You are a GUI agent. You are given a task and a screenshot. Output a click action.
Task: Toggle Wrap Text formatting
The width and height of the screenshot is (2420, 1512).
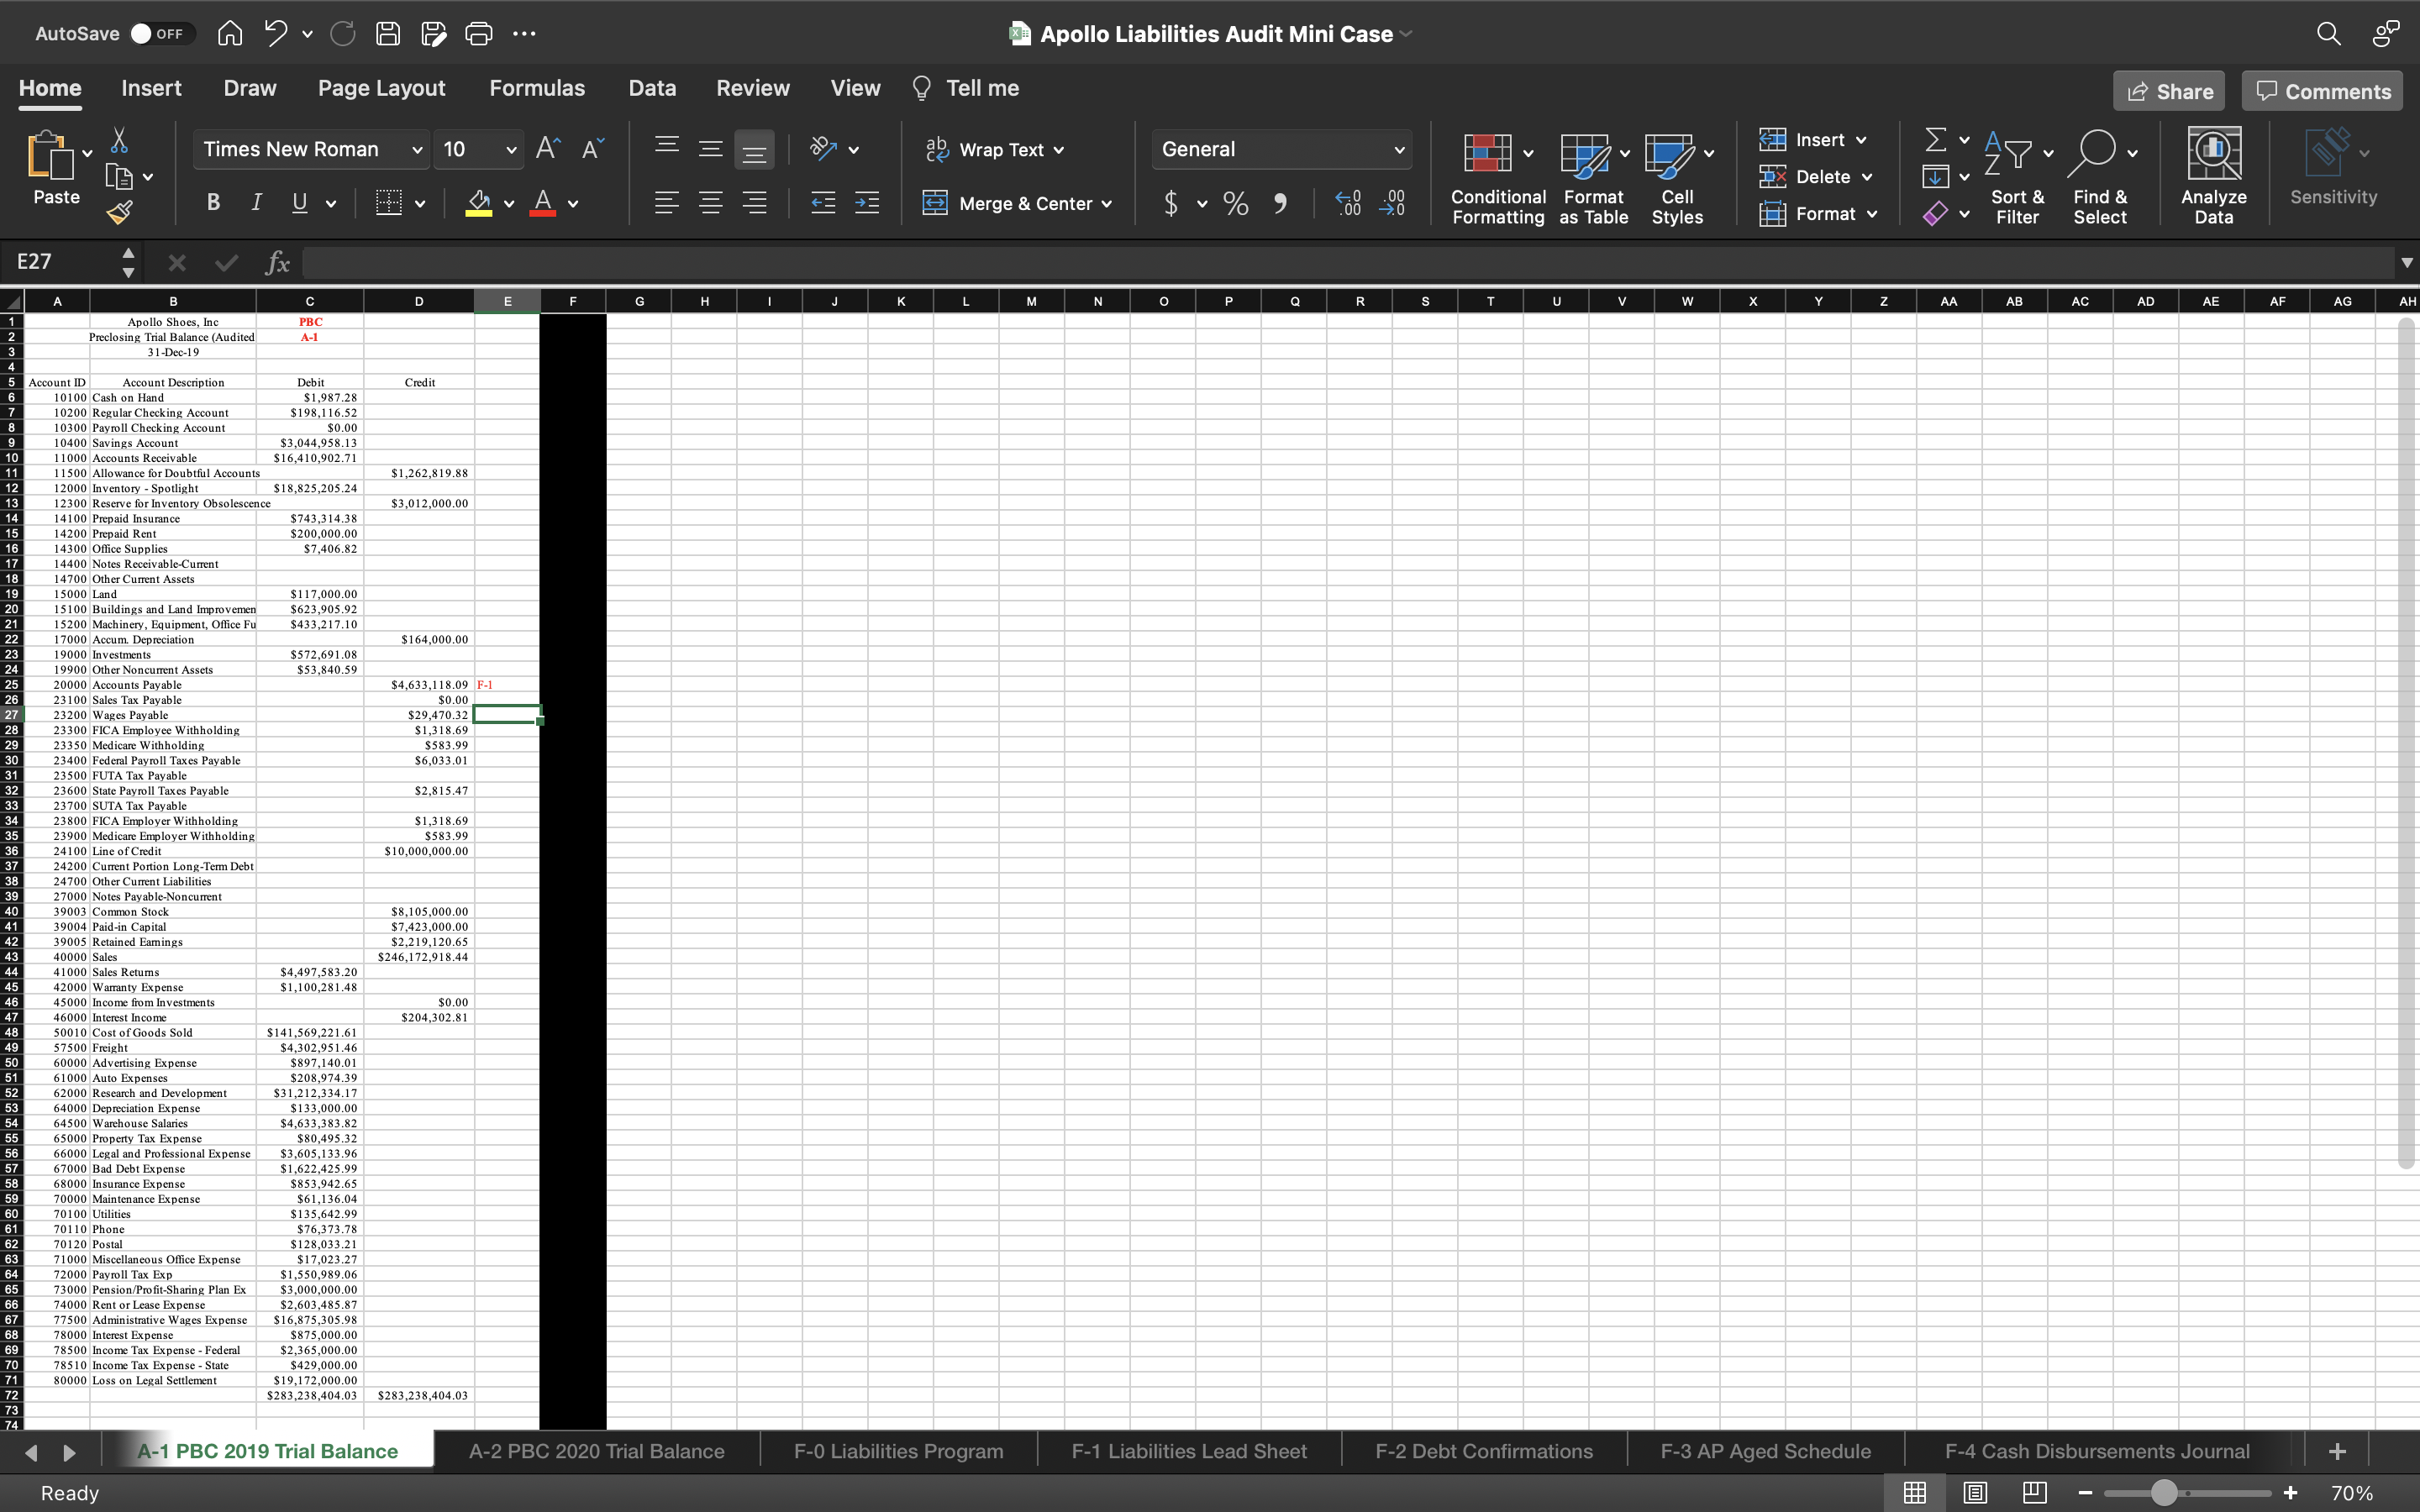[994, 149]
